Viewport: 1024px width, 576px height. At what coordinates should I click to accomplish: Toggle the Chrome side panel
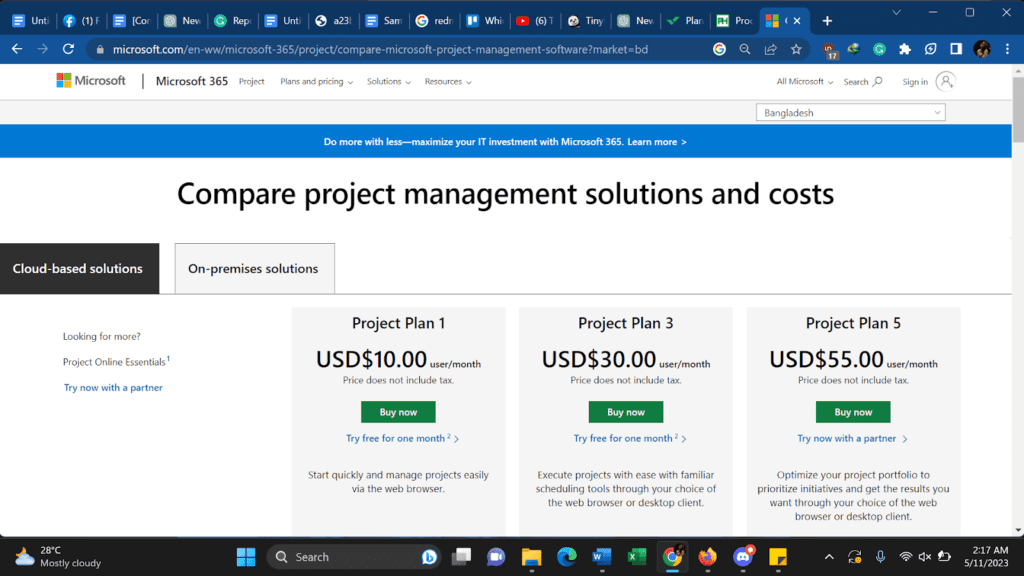pyautogui.click(x=956, y=50)
